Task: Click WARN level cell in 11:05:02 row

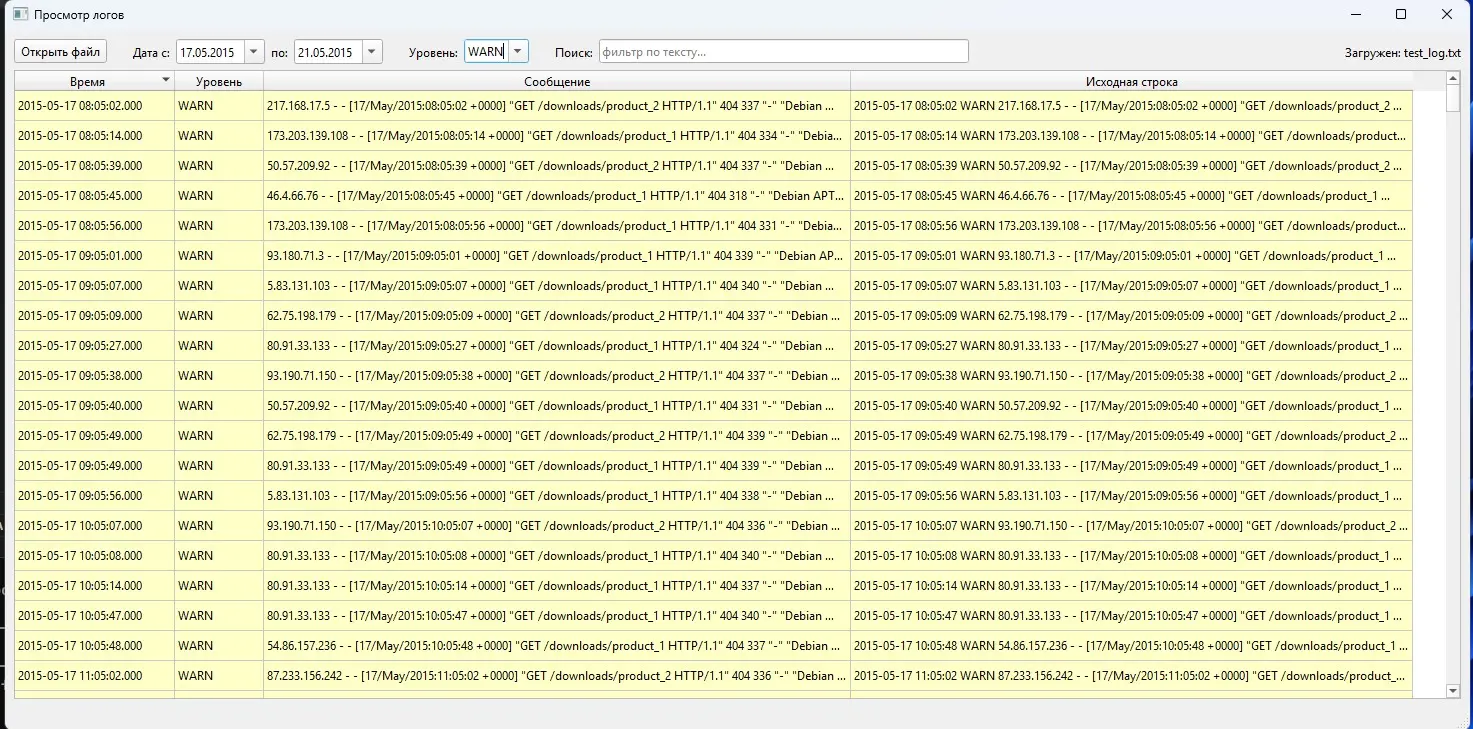Action: (x=219, y=676)
